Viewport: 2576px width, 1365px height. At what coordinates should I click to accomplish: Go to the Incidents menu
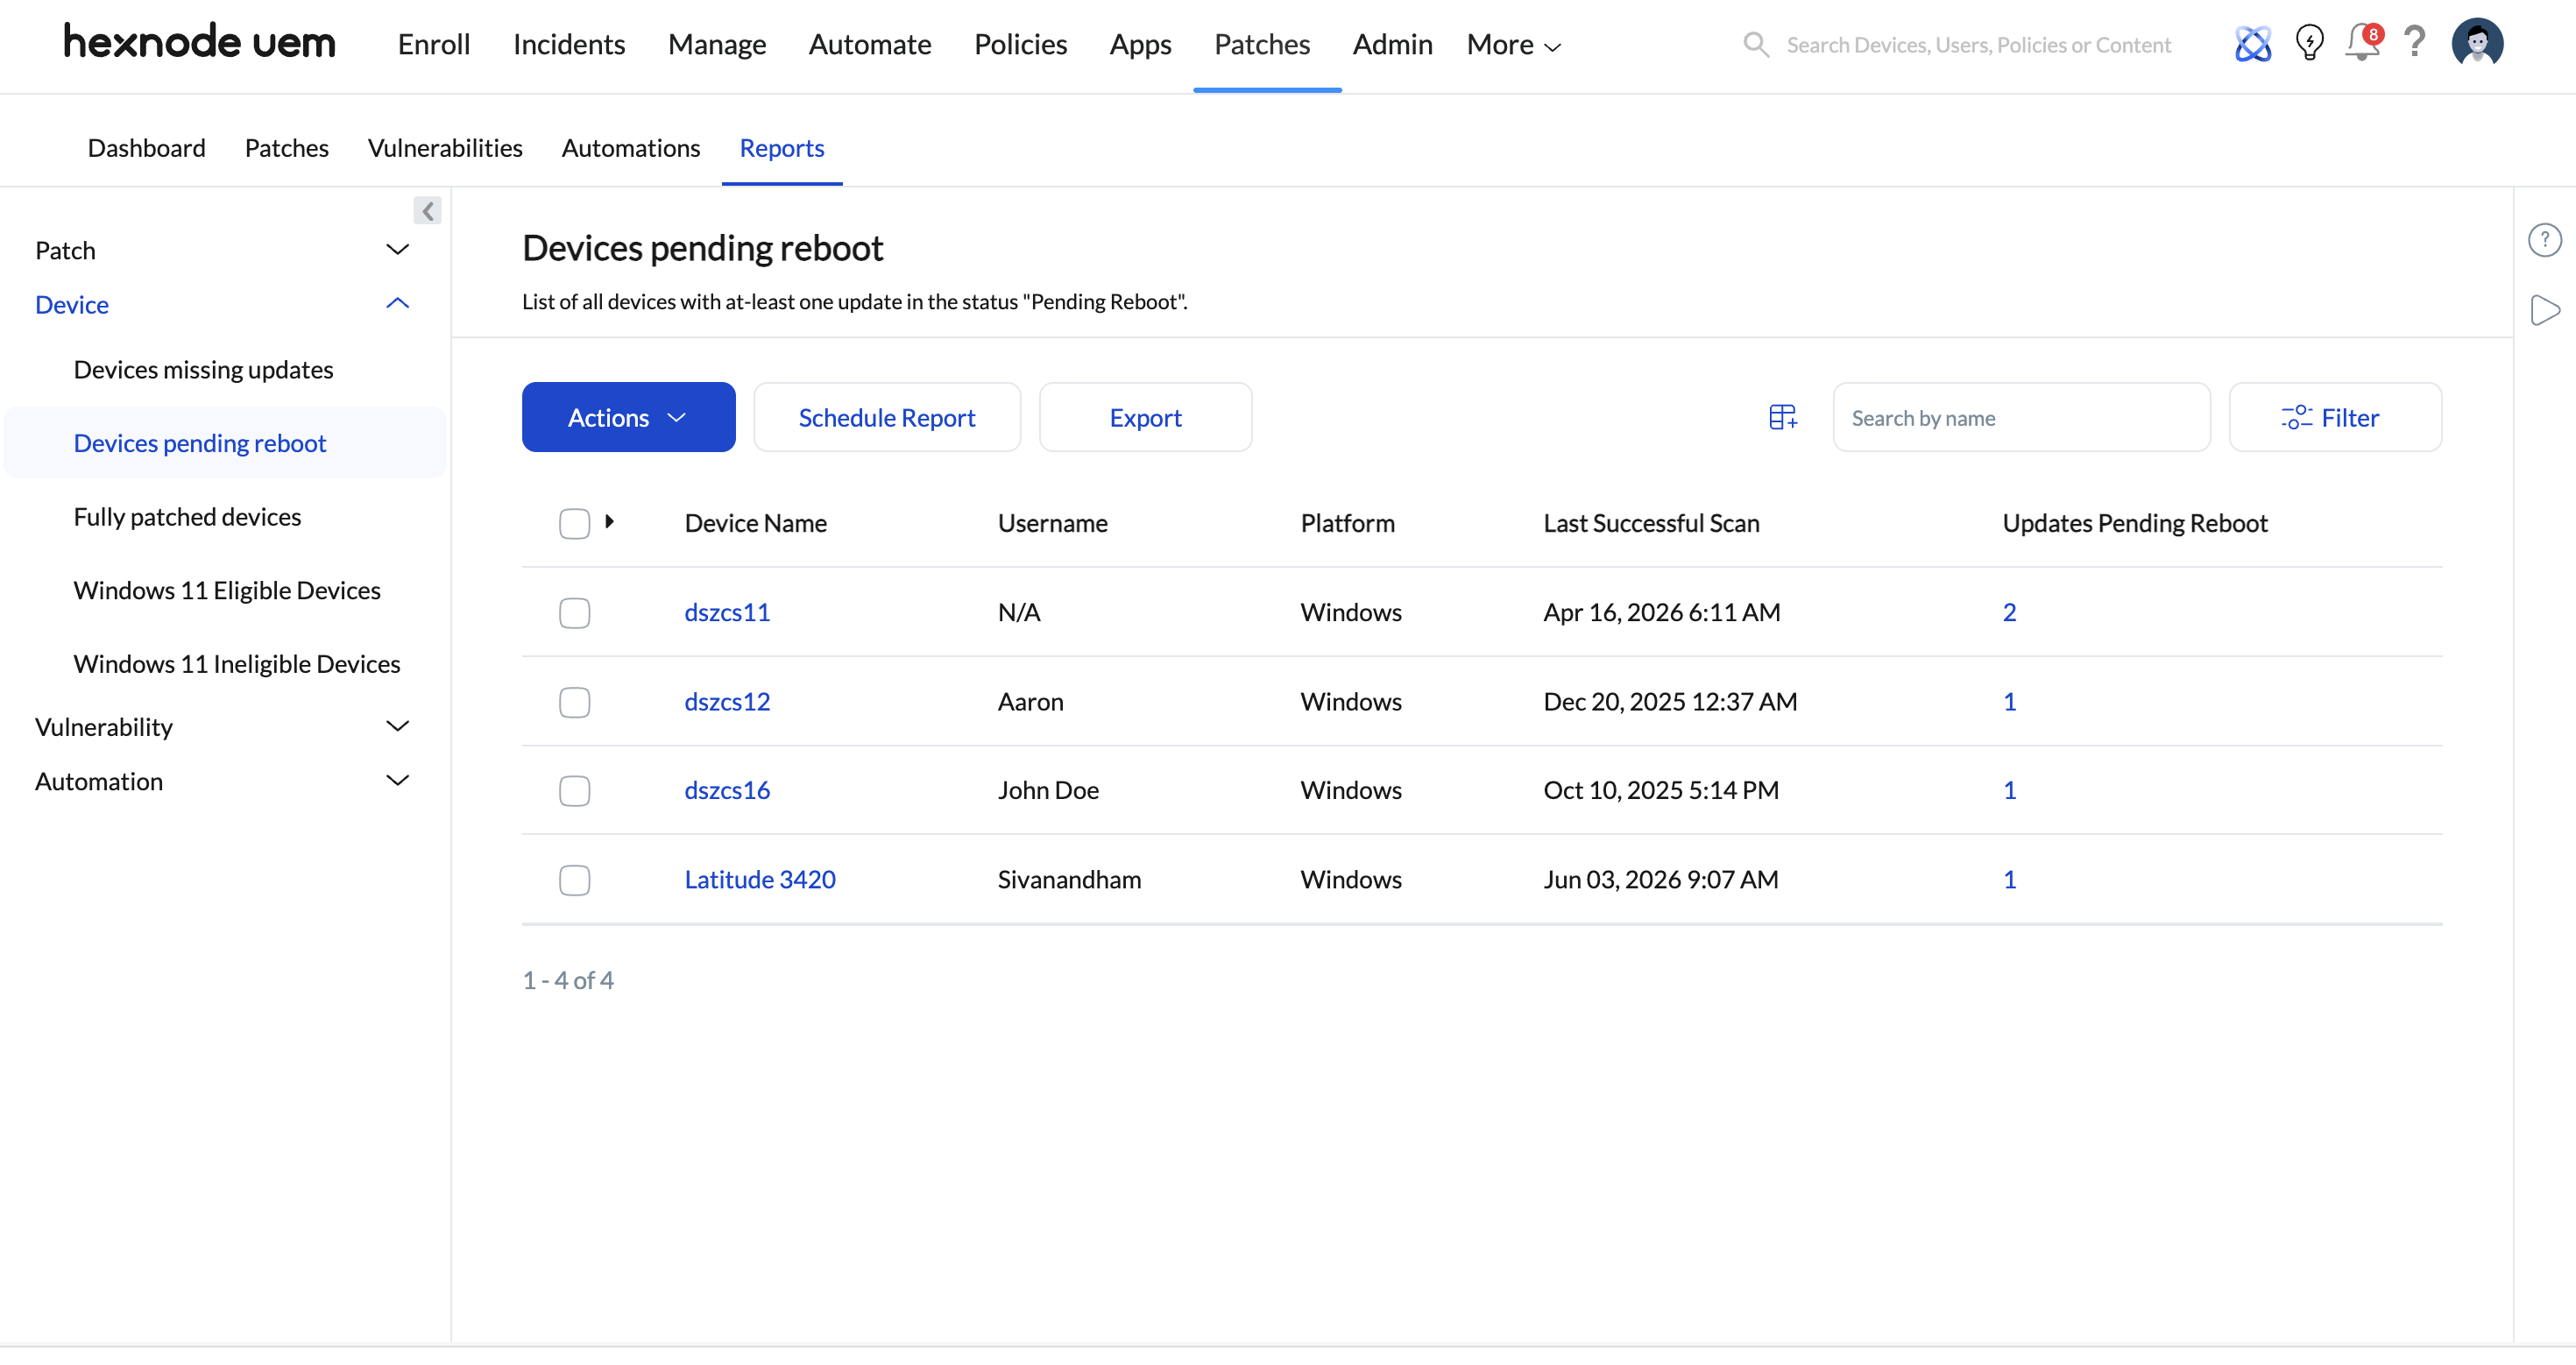point(569,44)
